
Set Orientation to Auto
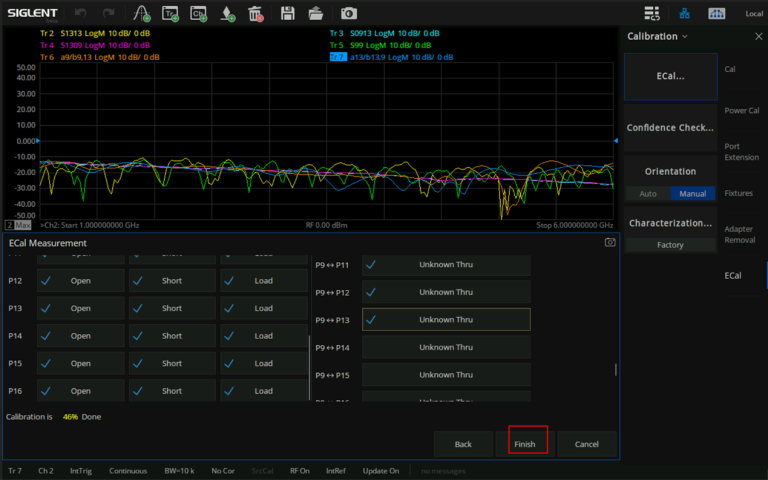[x=648, y=194]
